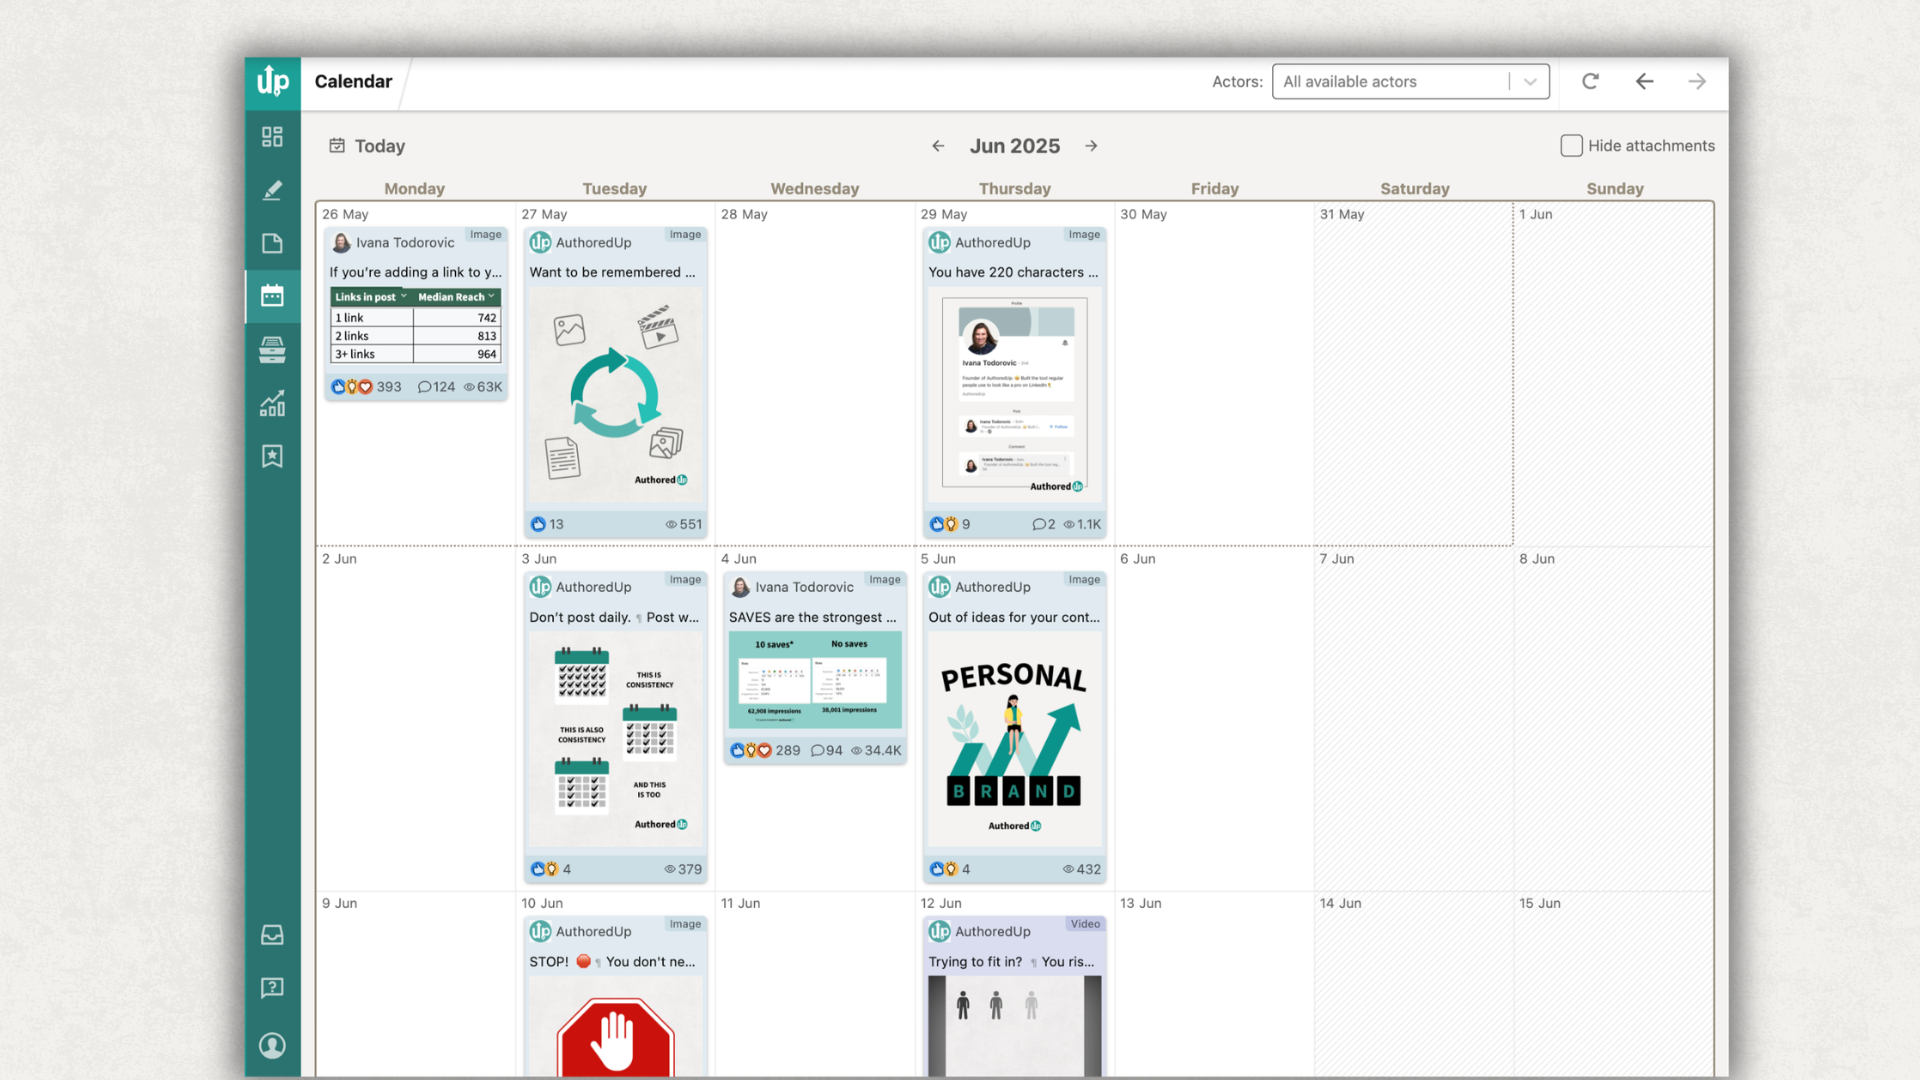Click the 1 Jun Sunday cell
The width and height of the screenshot is (1920, 1080).
[x=1613, y=375]
